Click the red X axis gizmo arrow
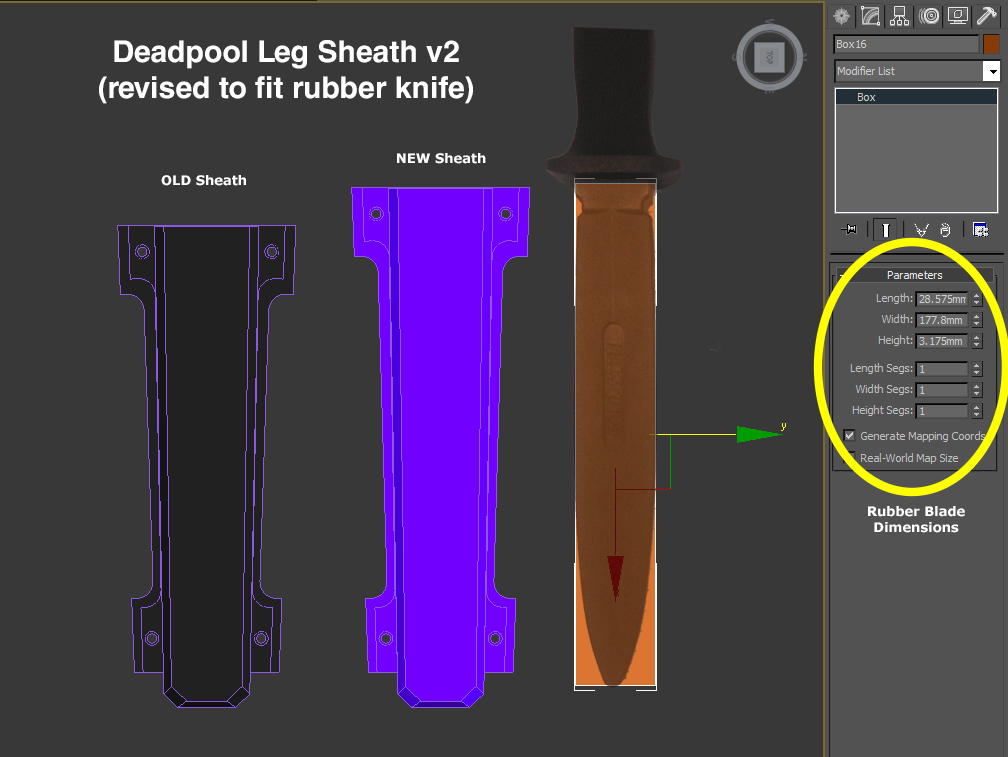This screenshot has width=1008, height=757. [x=615, y=578]
